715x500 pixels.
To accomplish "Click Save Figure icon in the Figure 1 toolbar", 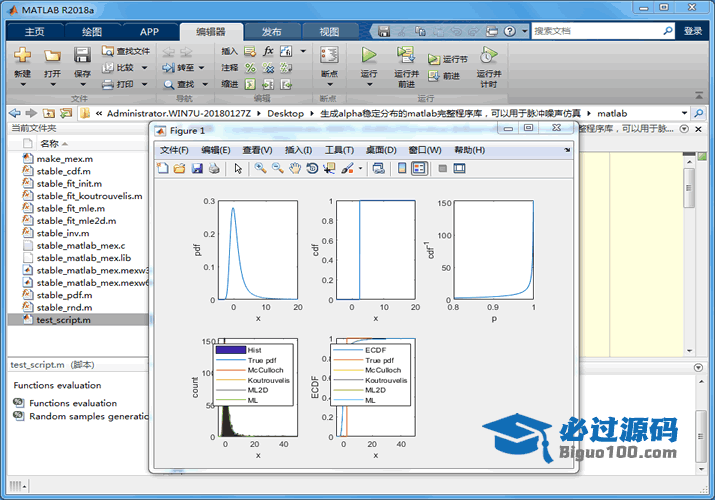I will pyautogui.click(x=197, y=168).
